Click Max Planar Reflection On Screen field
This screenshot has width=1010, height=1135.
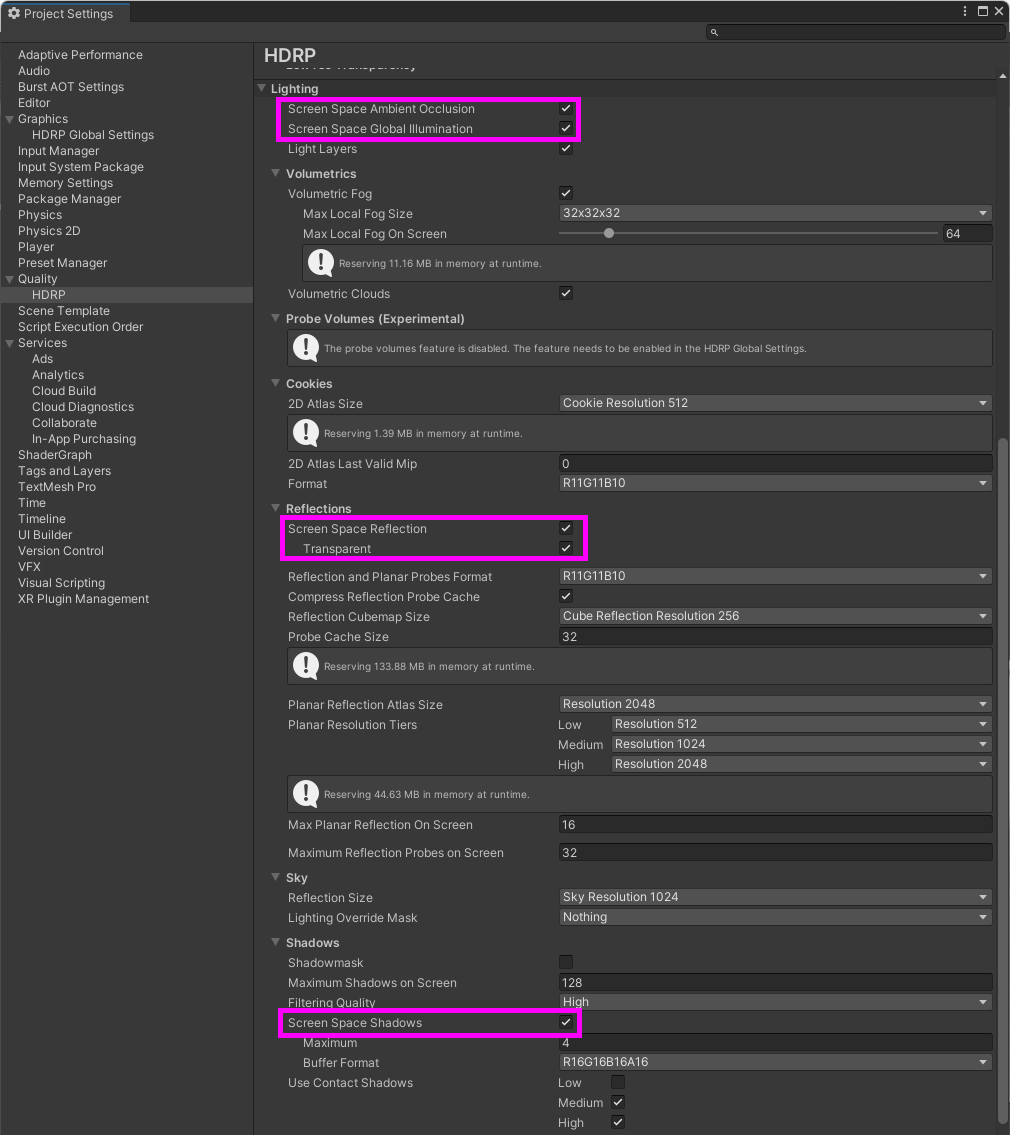[x=775, y=825]
